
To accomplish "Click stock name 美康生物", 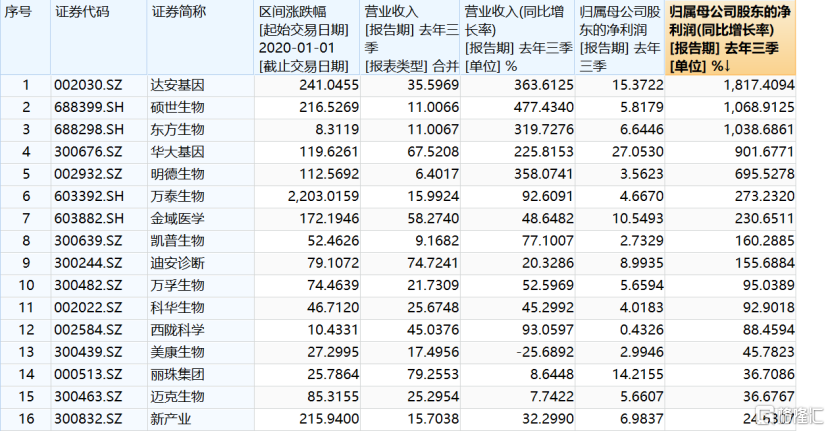I will pyautogui.click(x=177, y=352).
